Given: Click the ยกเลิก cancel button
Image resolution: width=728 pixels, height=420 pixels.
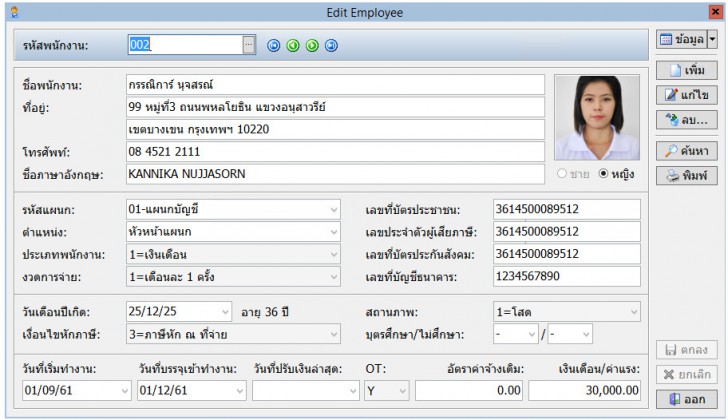Looking at the screenshot, I should click(x=687, y=375).
